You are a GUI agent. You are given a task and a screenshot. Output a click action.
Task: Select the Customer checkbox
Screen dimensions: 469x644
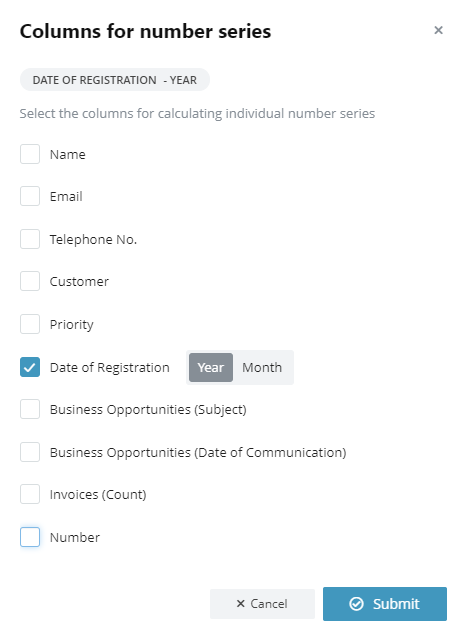[30, 281]
